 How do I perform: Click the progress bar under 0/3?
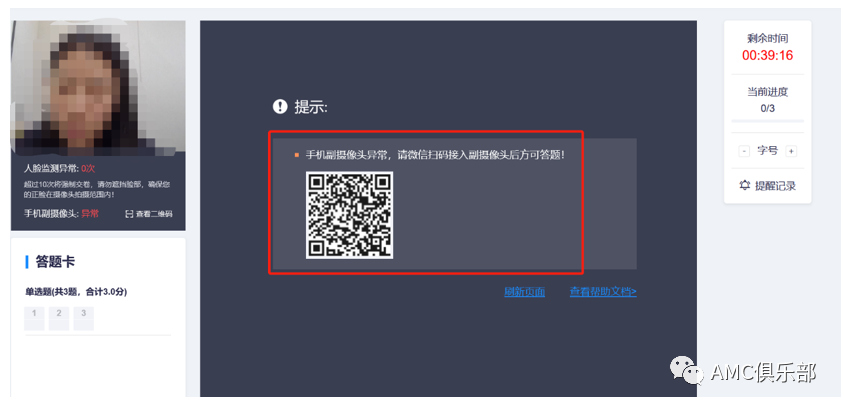tap(768, 121)
